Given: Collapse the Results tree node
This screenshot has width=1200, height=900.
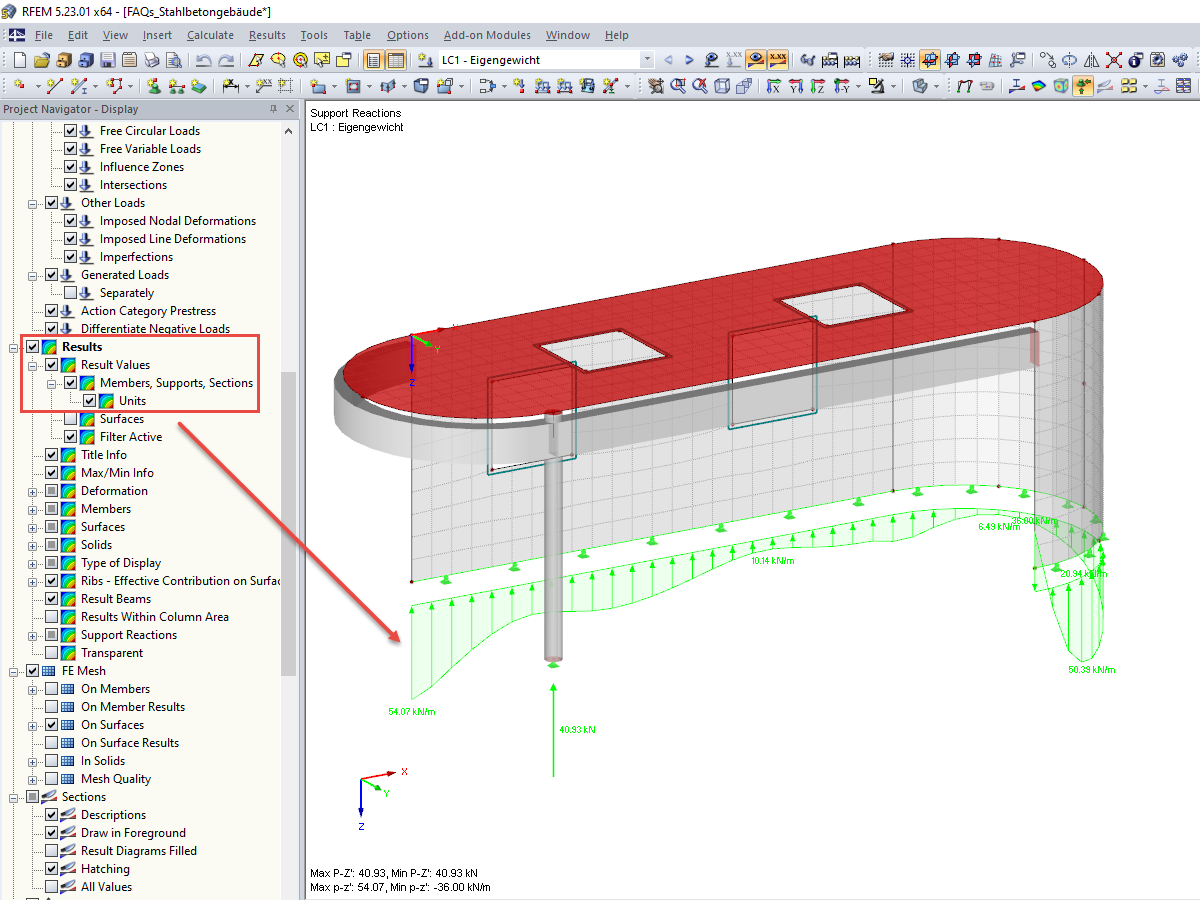Looking at the screenshot, I should pos(14,347).
